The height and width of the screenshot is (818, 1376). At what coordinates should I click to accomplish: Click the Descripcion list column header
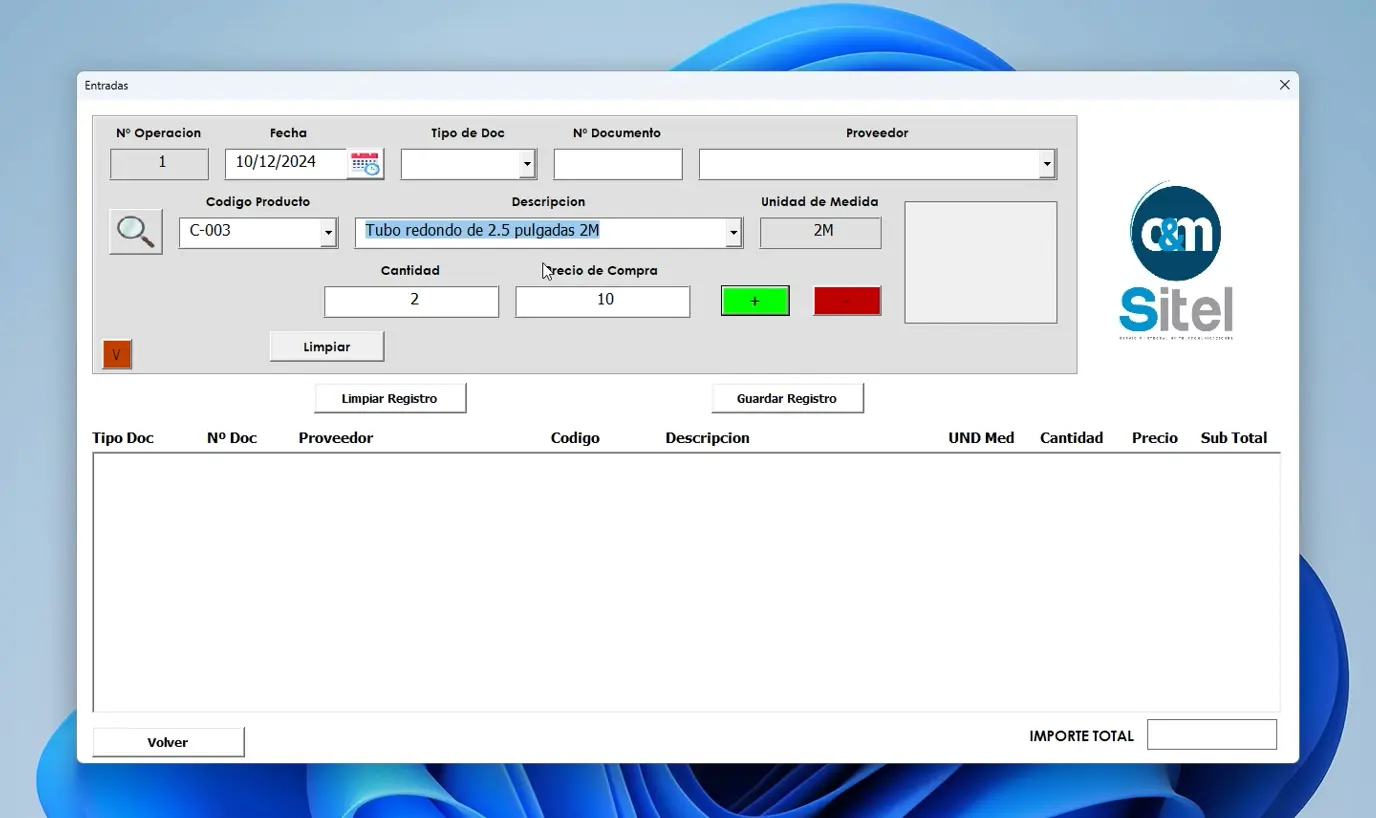coord(707,438)
